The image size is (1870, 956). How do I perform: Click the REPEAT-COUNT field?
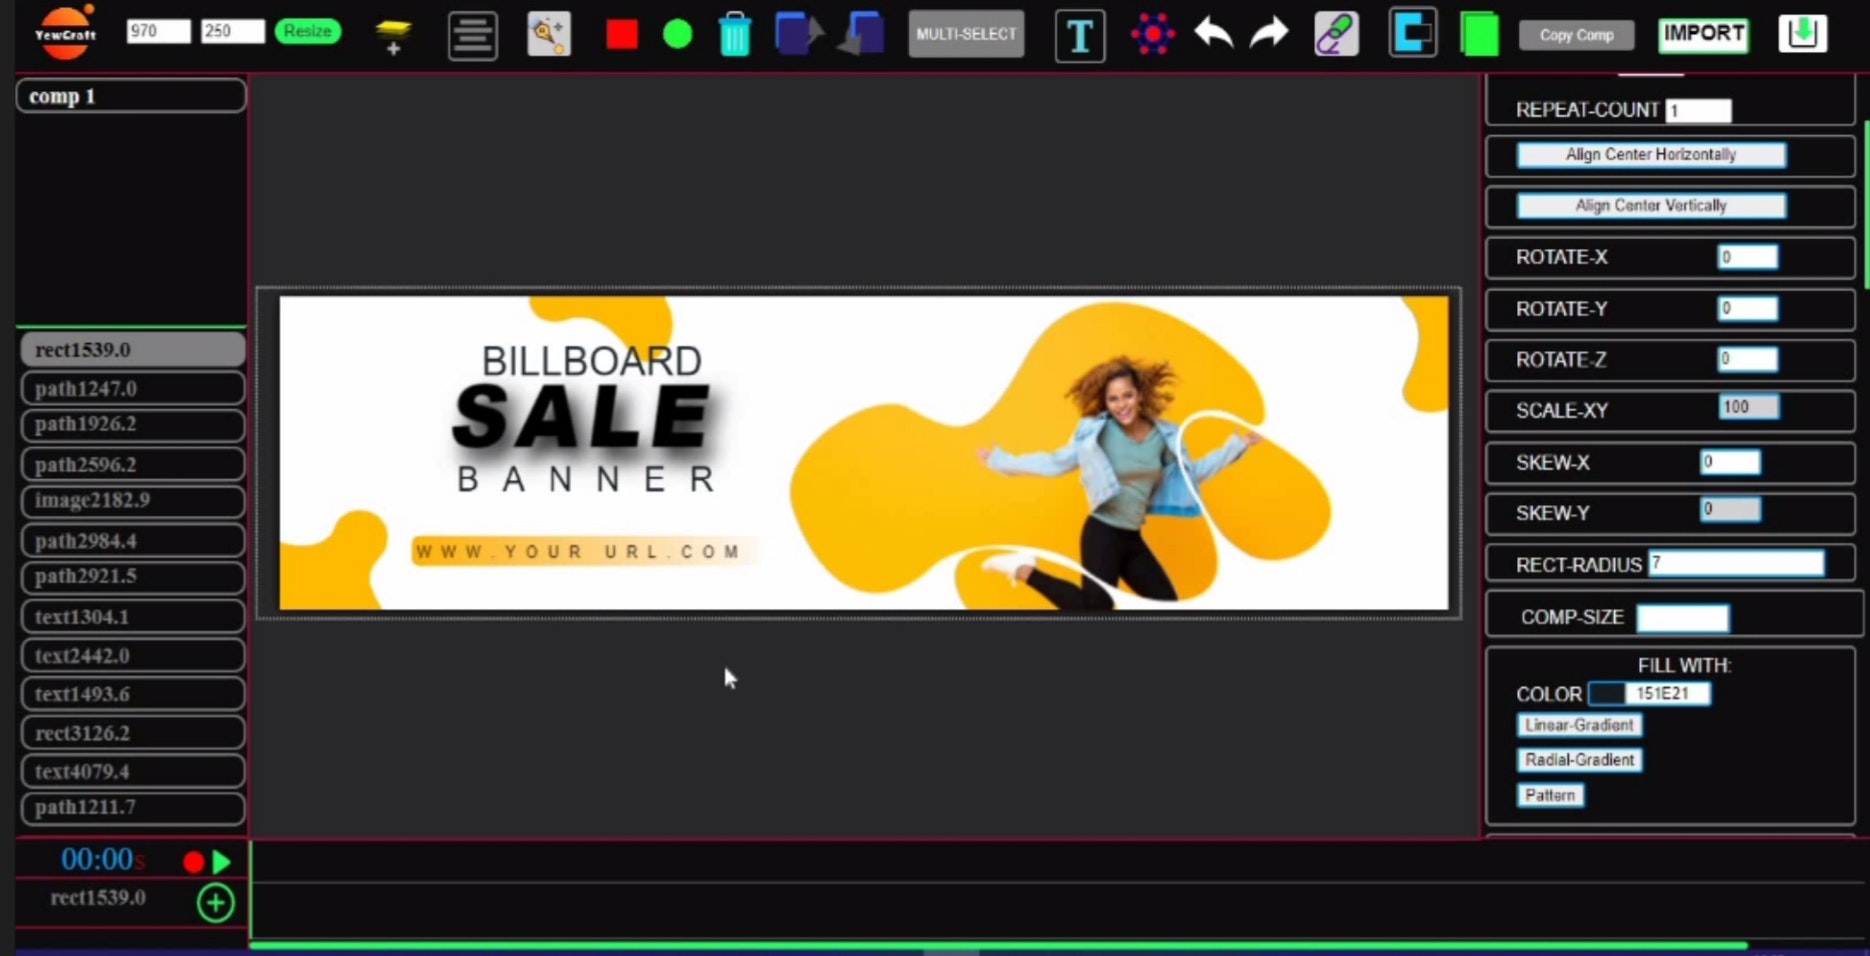click(1698, 110)
